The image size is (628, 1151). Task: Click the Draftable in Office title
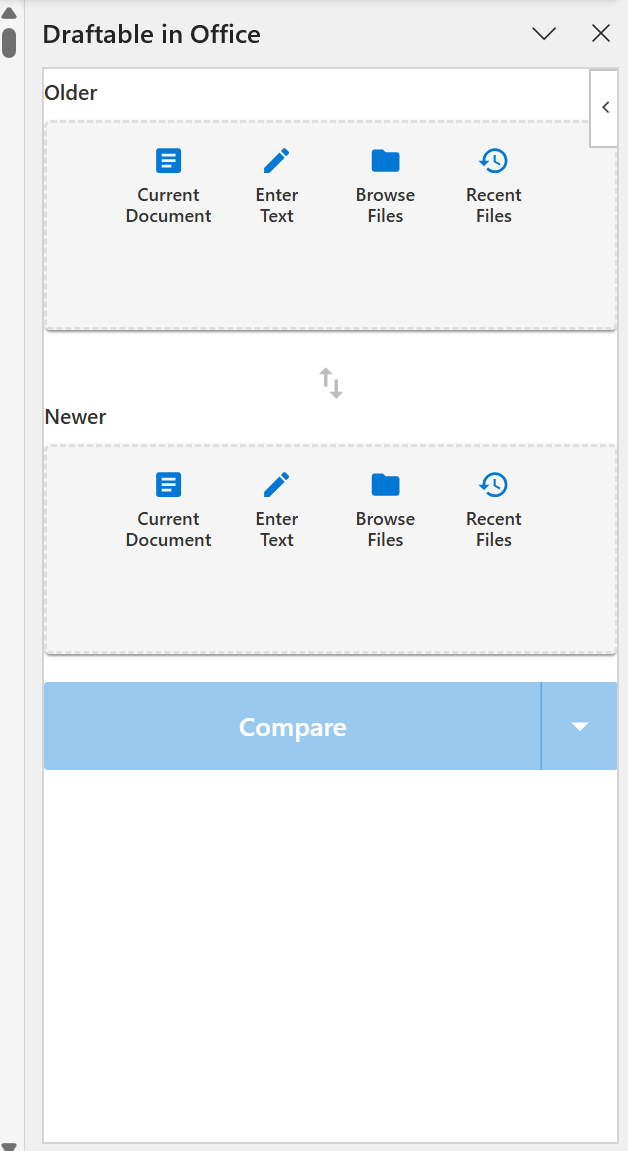click(x=151, y=33)
